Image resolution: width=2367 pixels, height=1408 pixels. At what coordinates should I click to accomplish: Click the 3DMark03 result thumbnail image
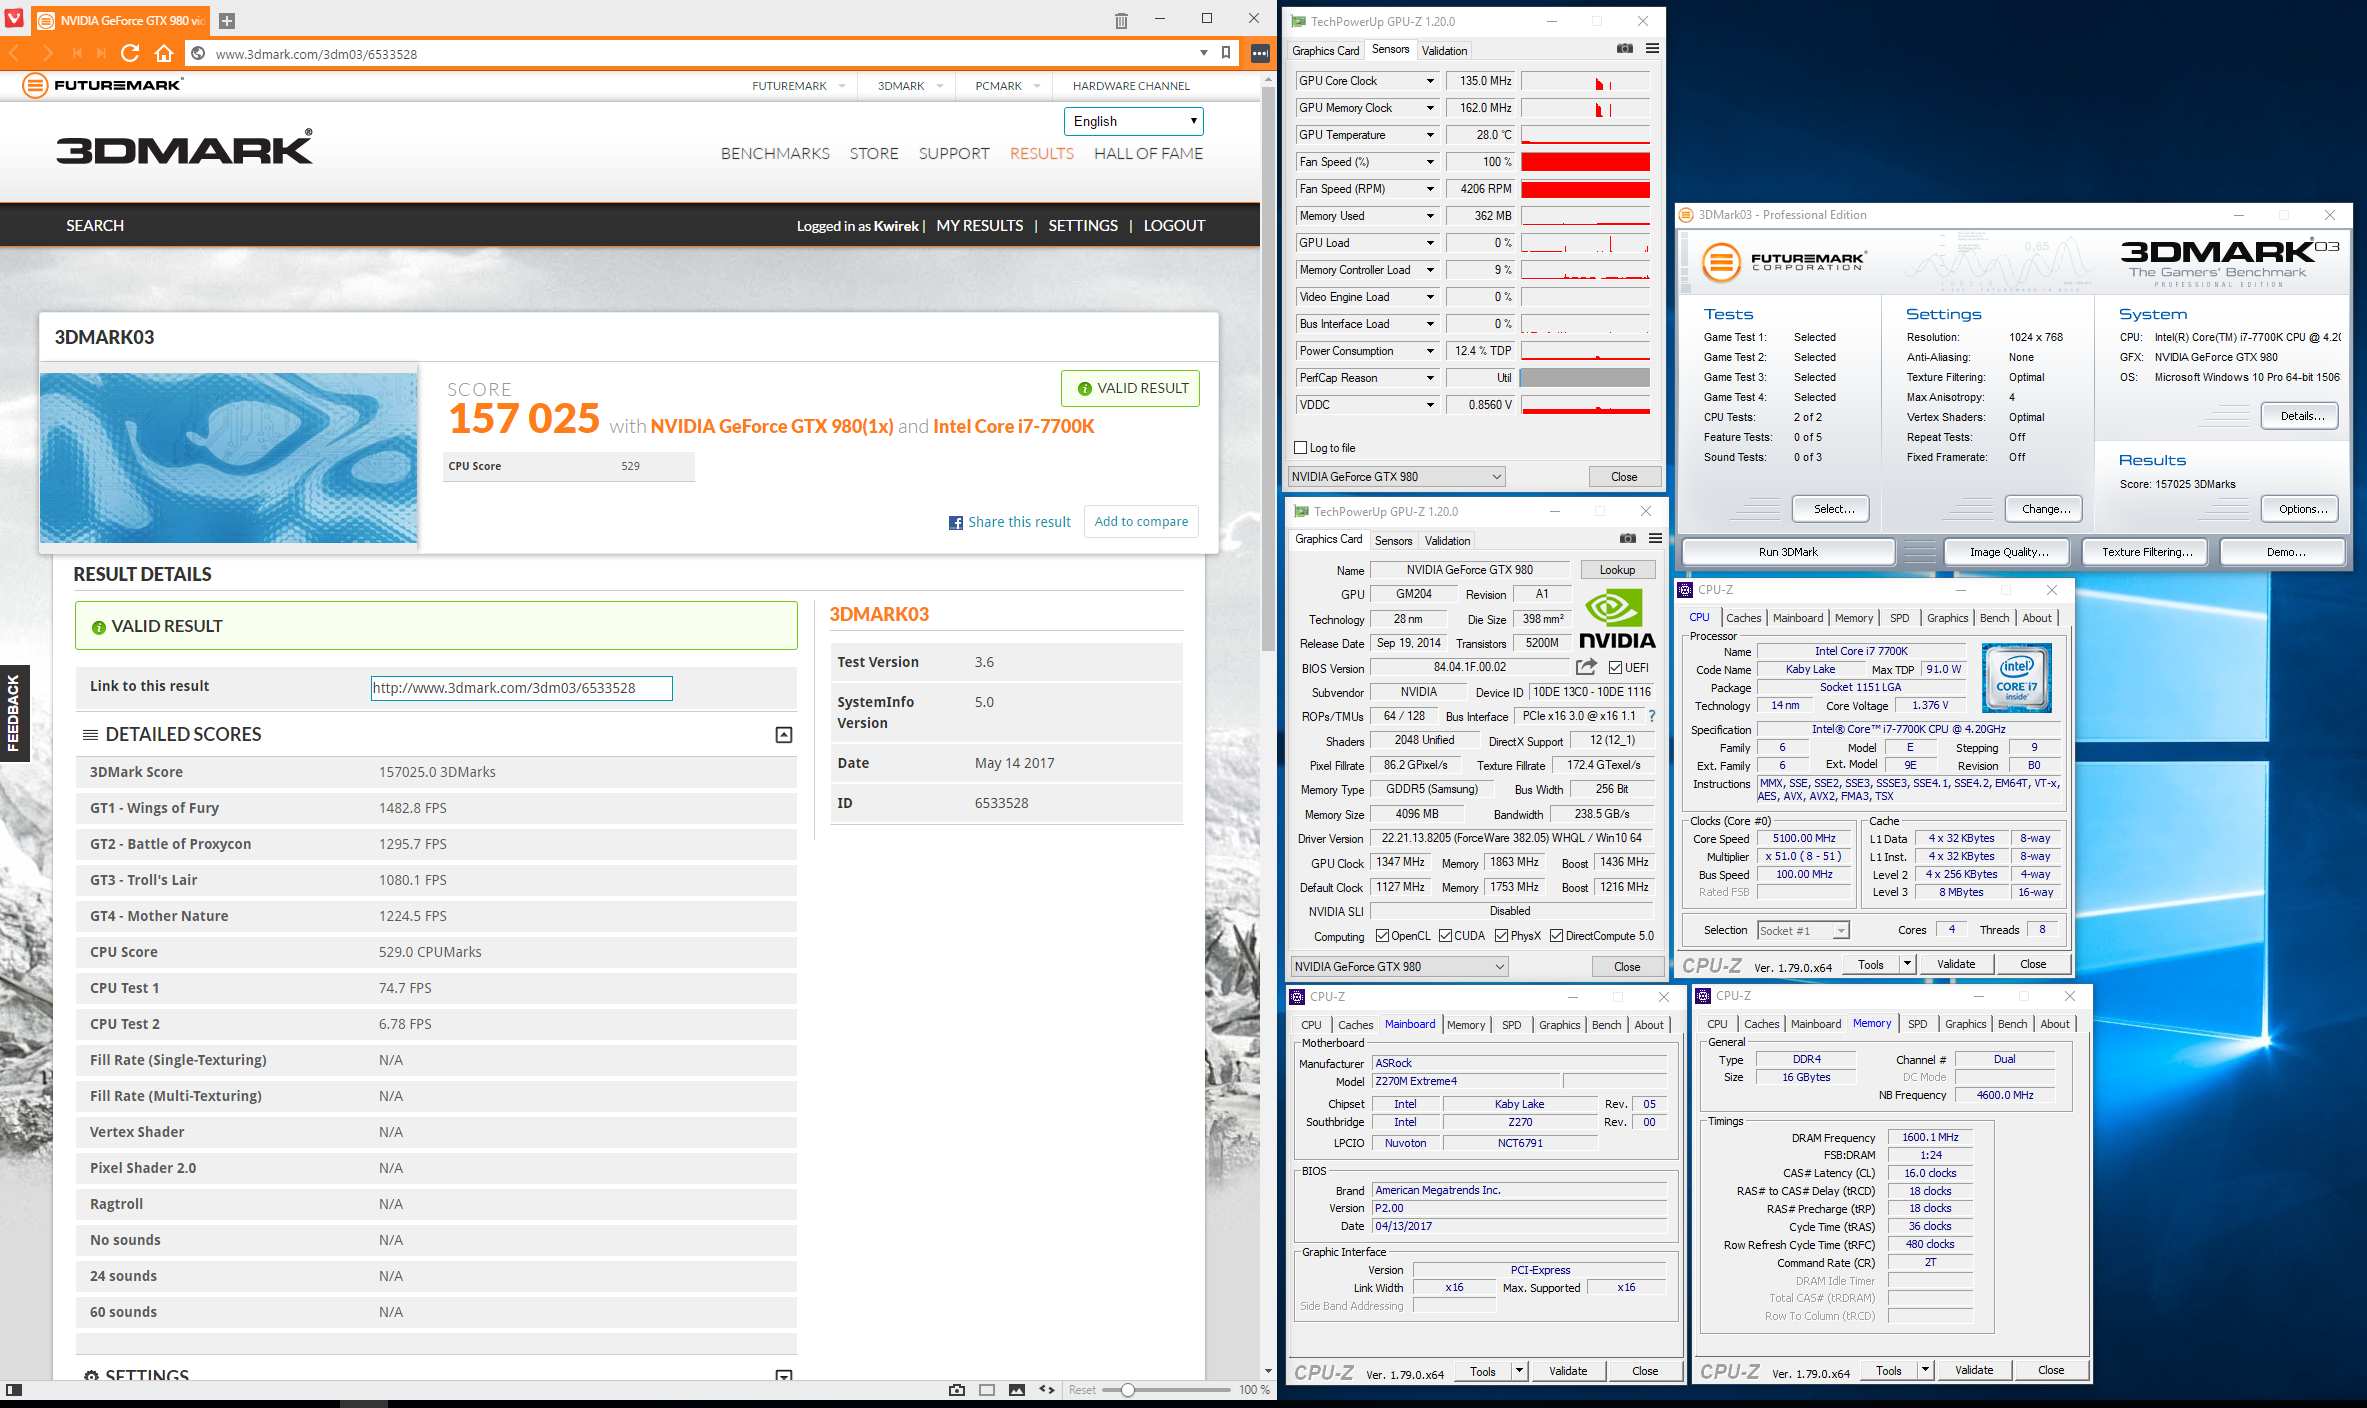[229, 458]
